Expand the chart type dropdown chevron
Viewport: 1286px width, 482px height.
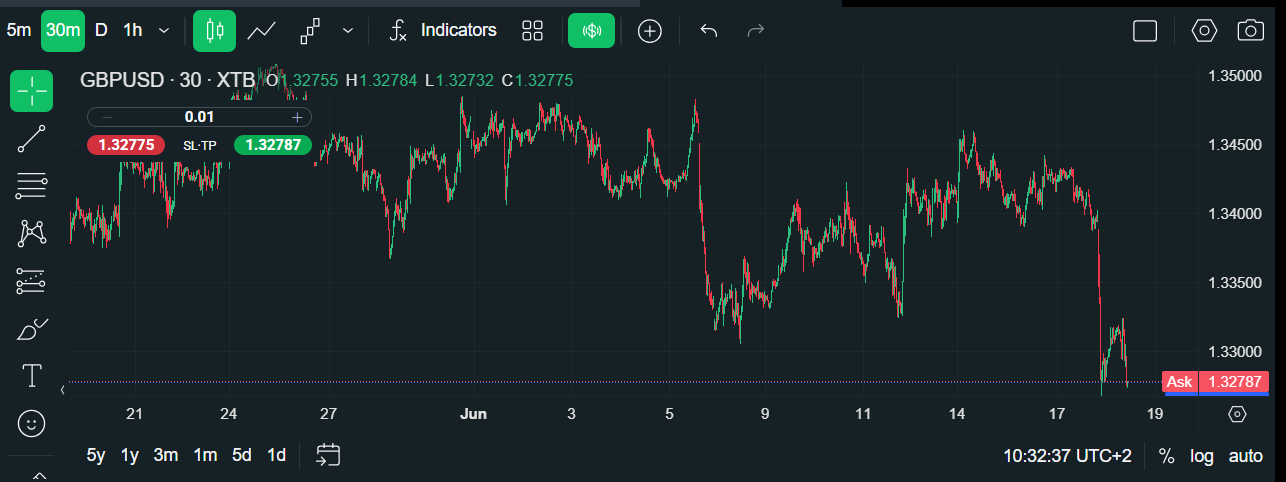[347, 30]
